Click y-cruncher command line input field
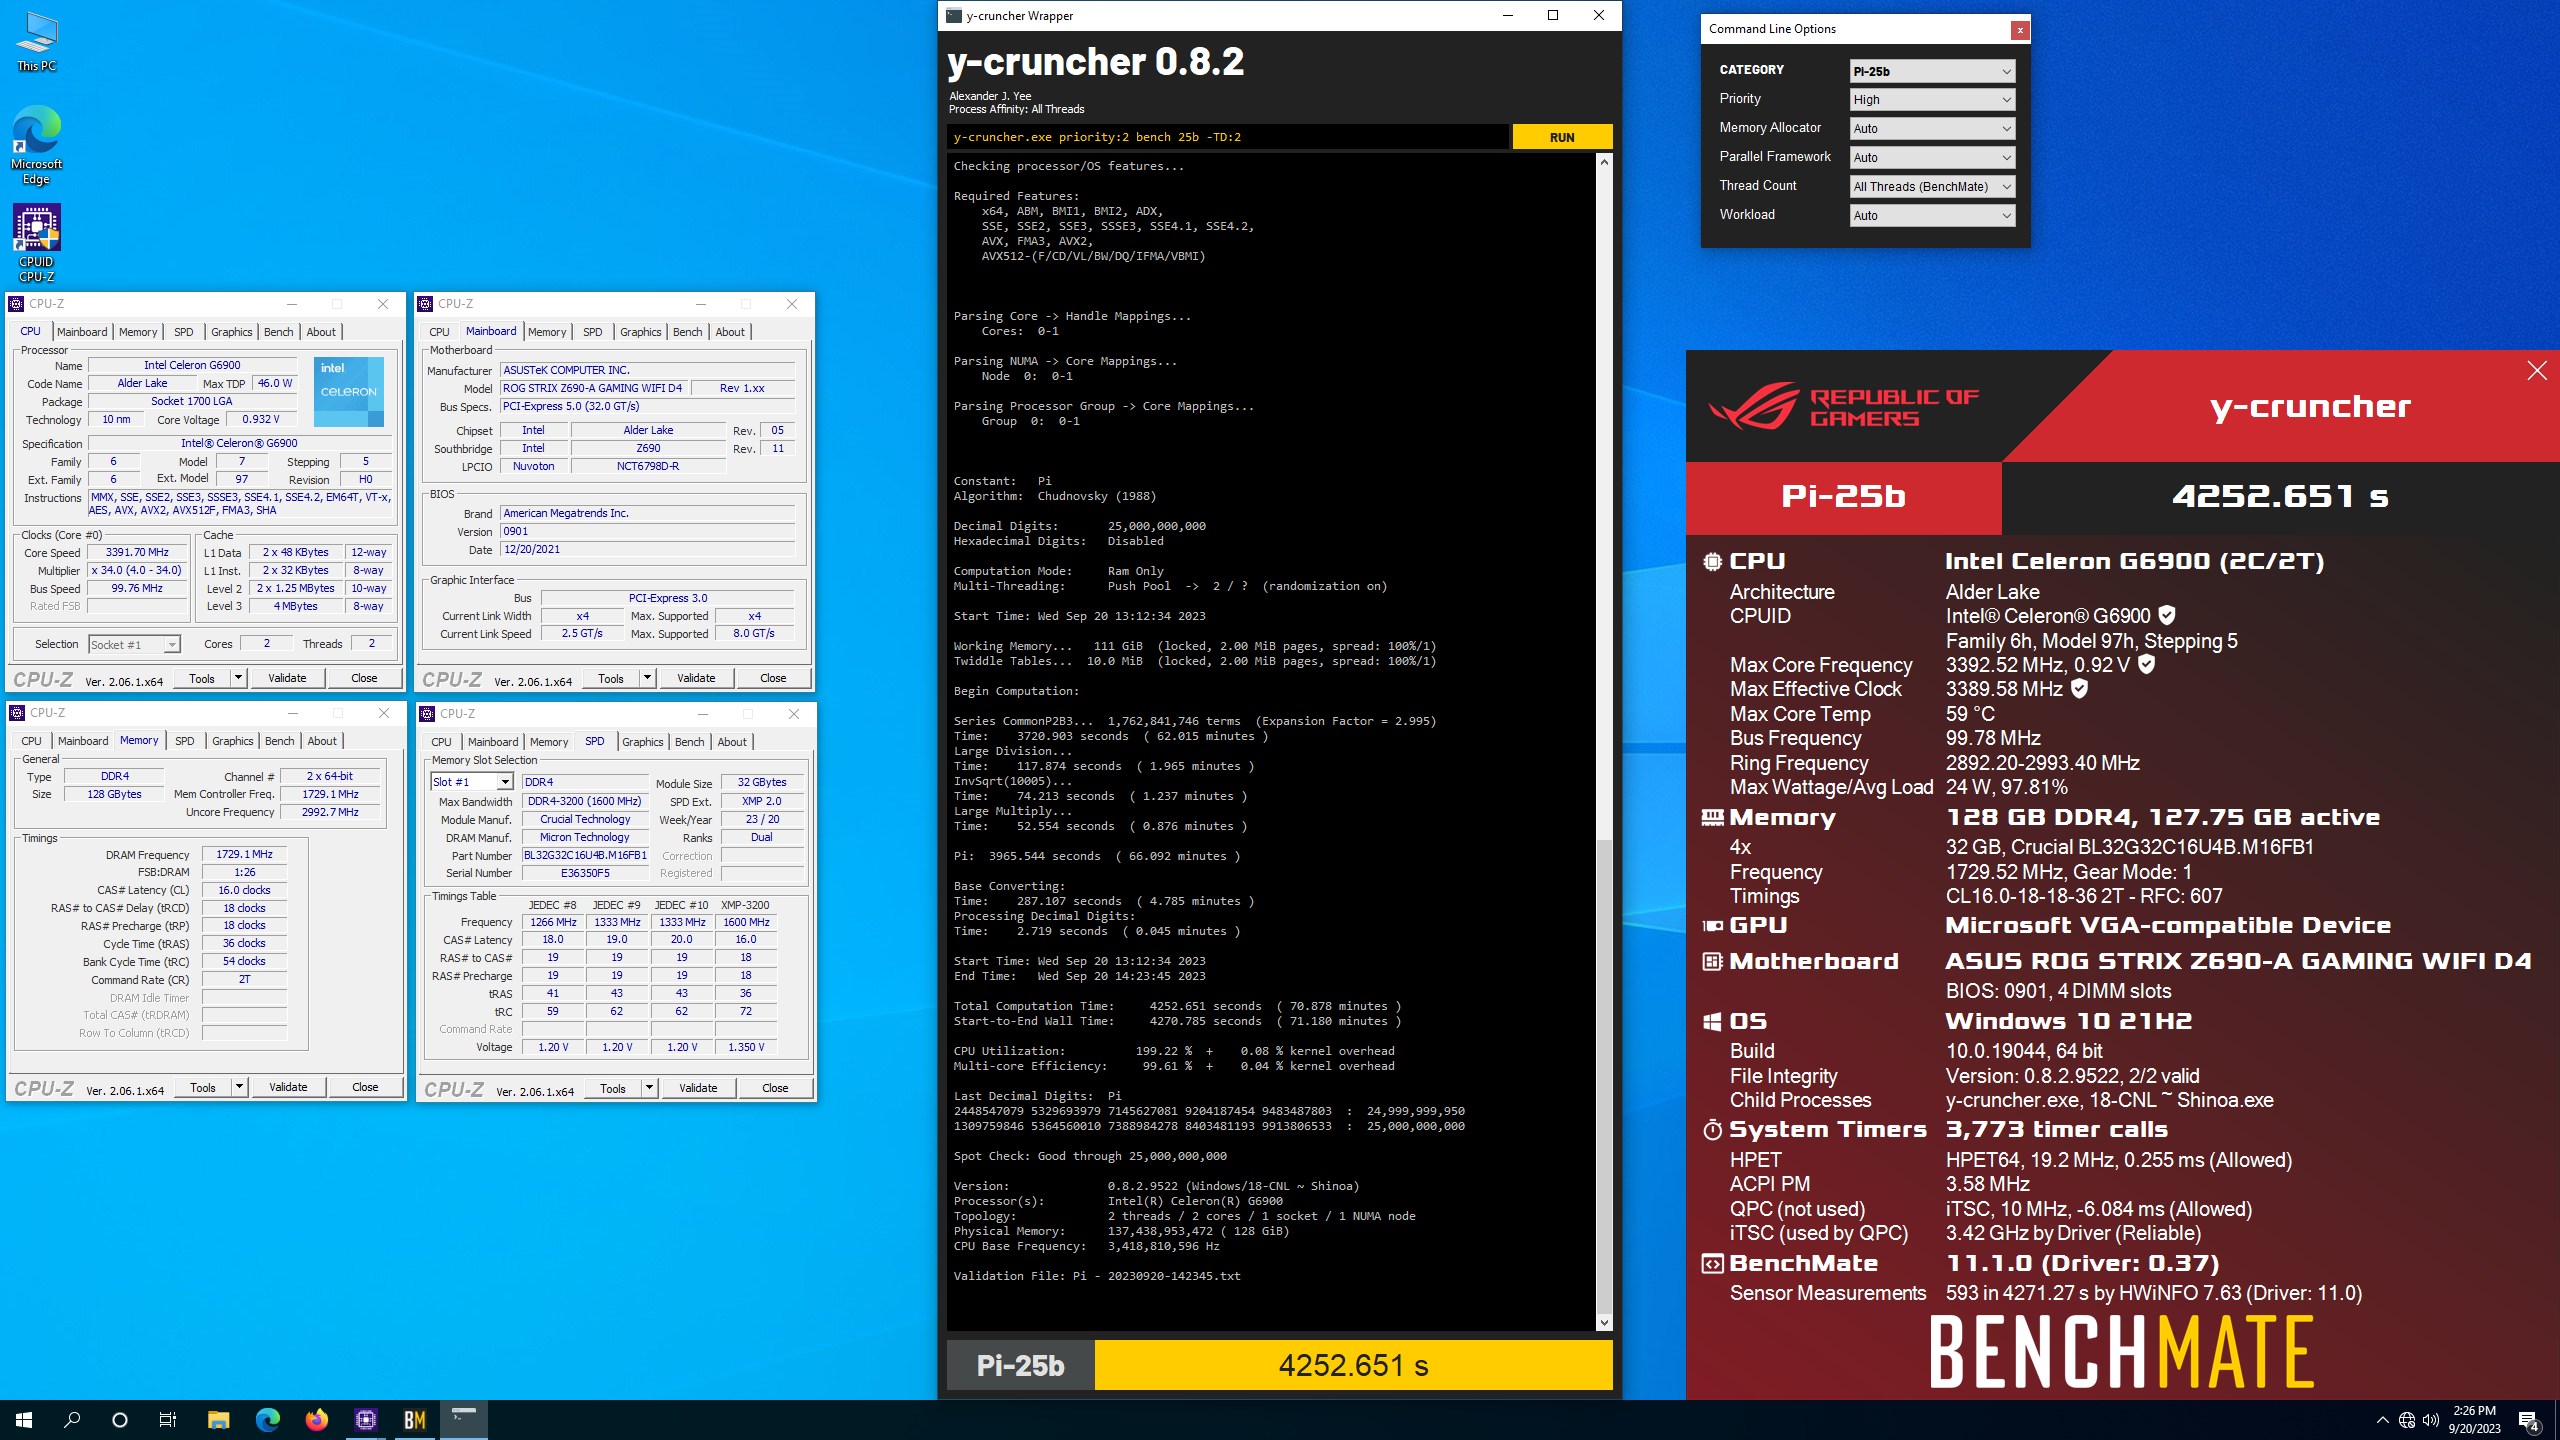This screenshot has width=2560, height=1440. point(1228,137)
